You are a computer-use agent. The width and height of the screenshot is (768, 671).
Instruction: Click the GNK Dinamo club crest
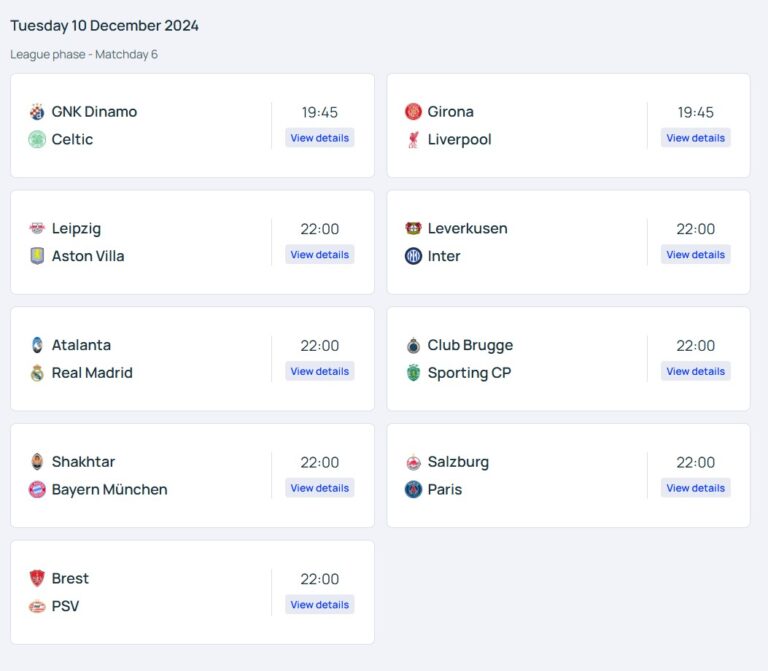pos(37,111)
